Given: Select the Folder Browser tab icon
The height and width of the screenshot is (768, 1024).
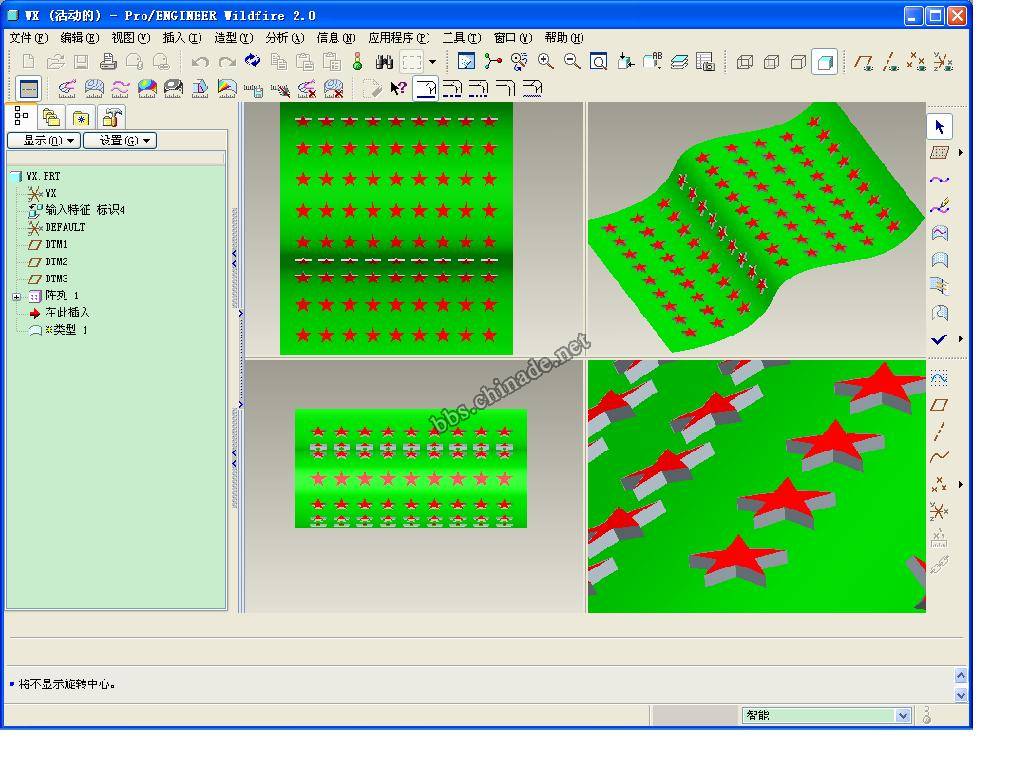Looking at the screenshot, I should [x=51, y=118].
